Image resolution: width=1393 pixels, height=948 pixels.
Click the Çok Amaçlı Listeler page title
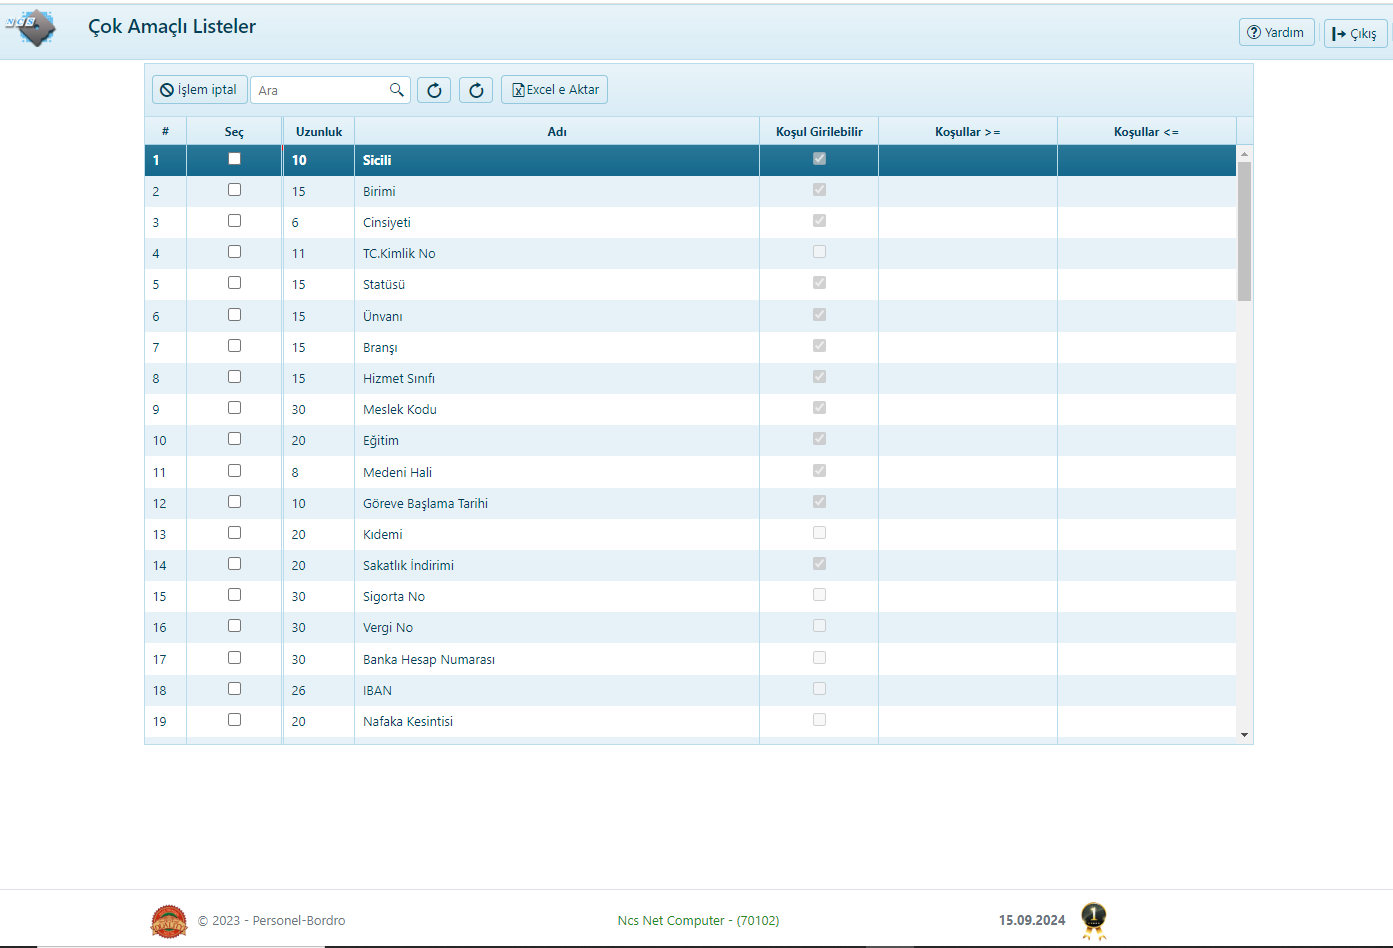[172, 27]
